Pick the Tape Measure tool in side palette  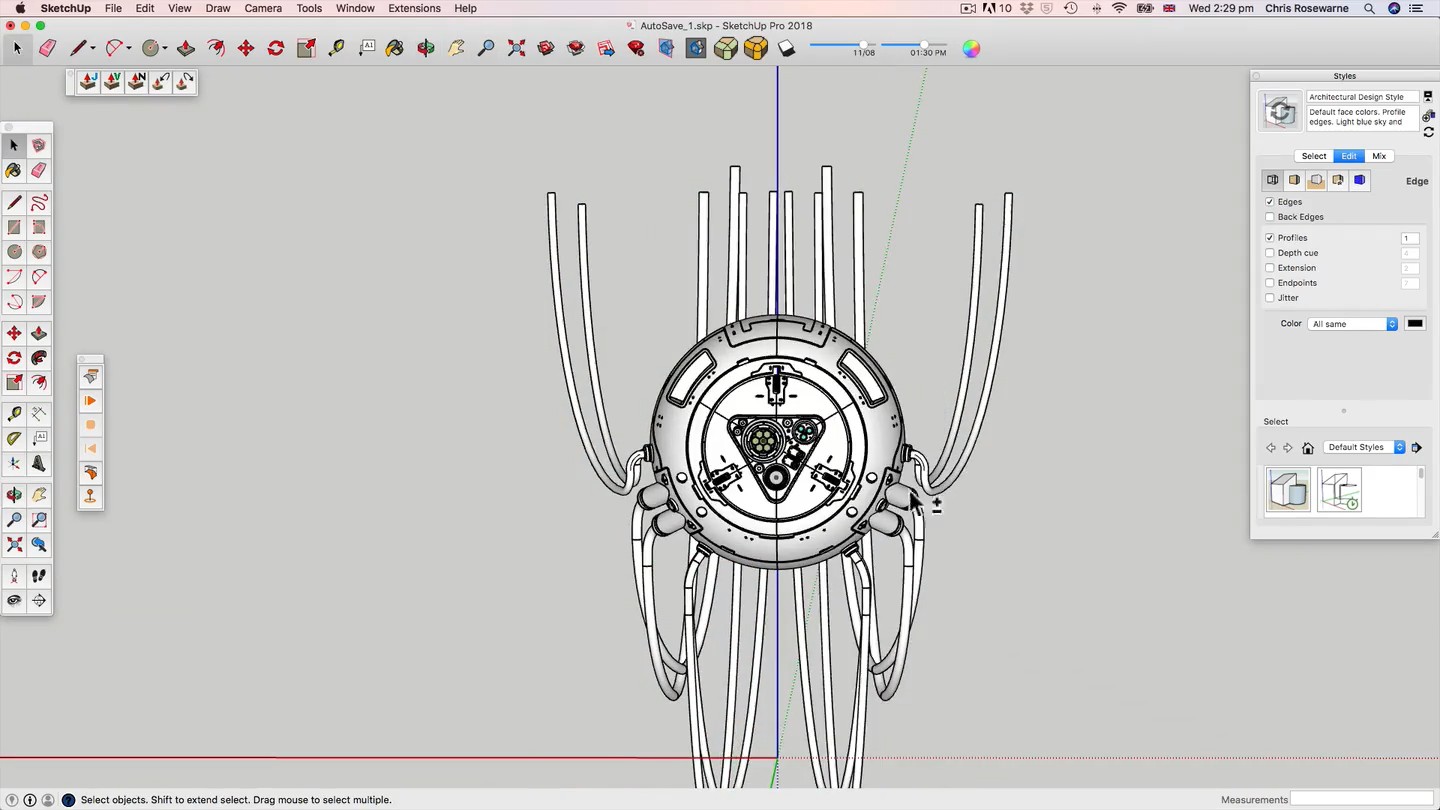pos(14,414)
